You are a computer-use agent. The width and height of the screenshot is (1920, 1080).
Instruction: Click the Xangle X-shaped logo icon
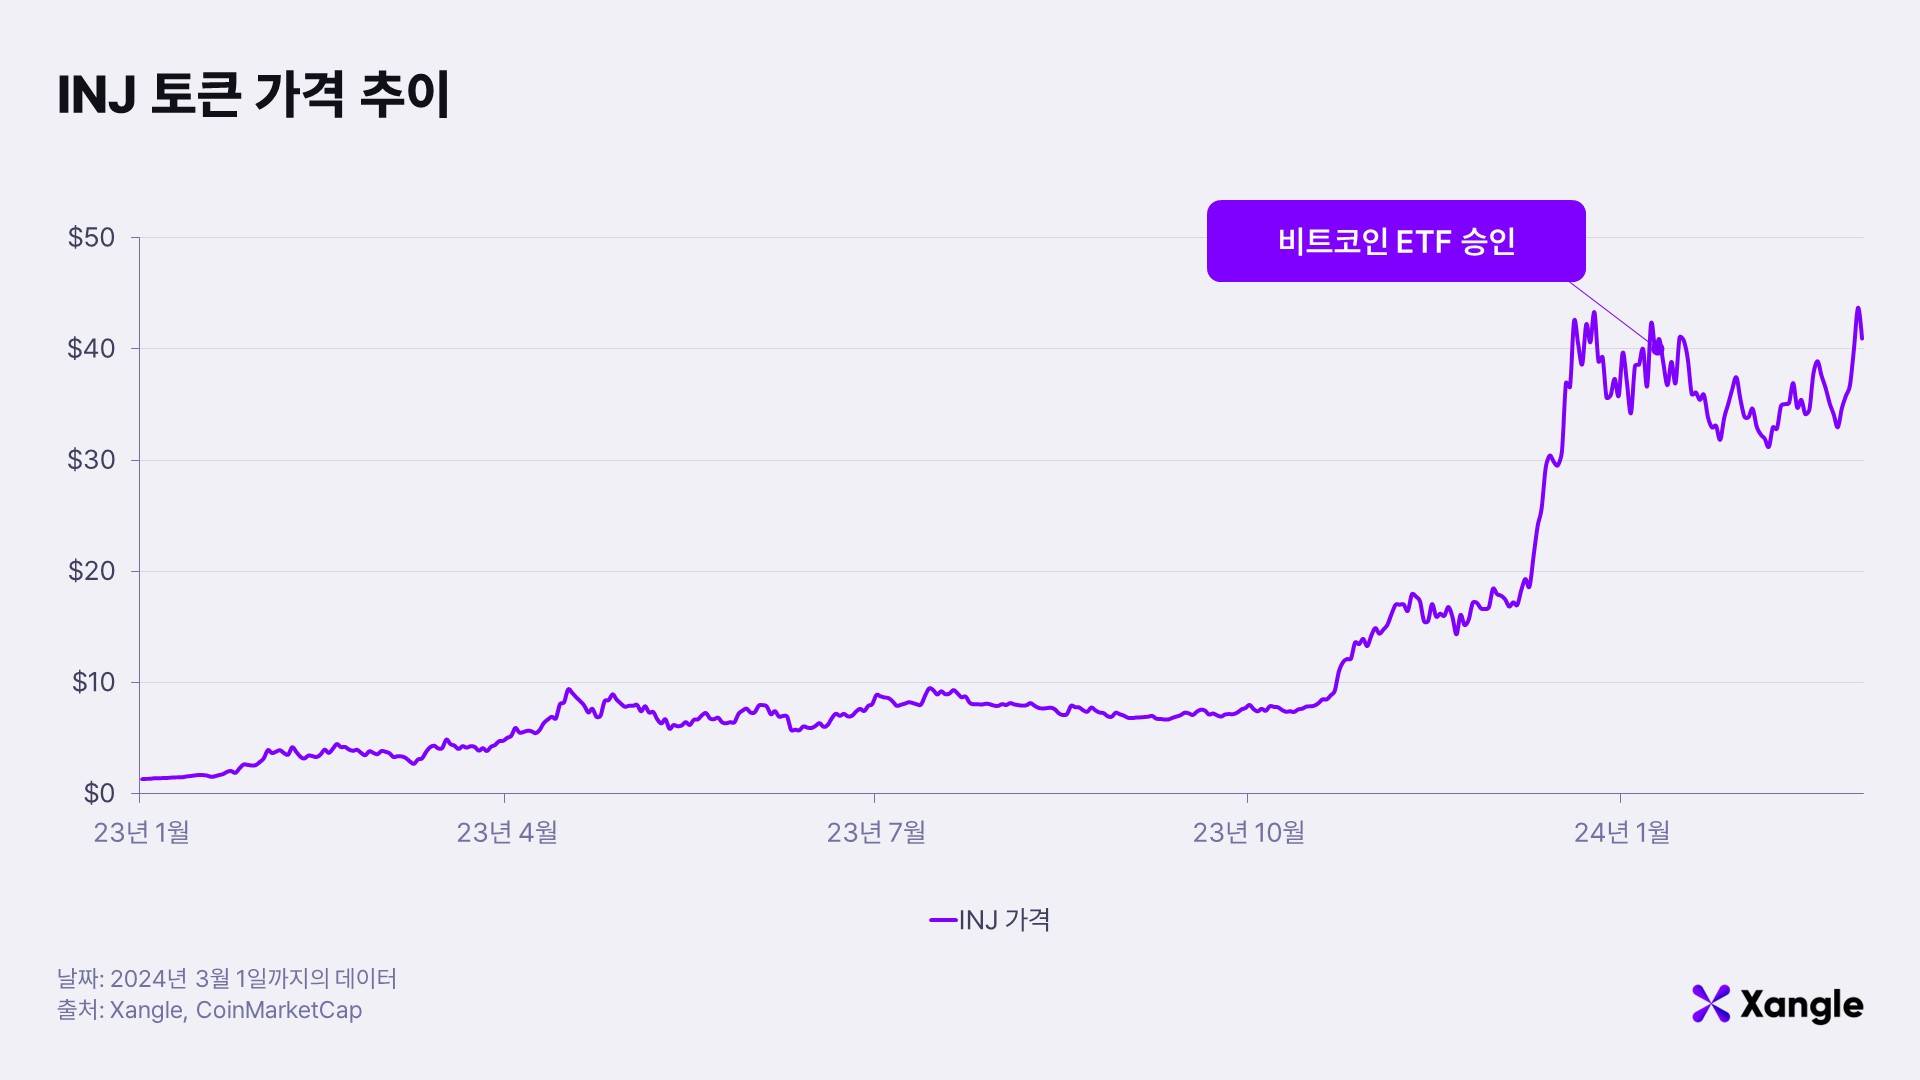click(1710, 1004)
